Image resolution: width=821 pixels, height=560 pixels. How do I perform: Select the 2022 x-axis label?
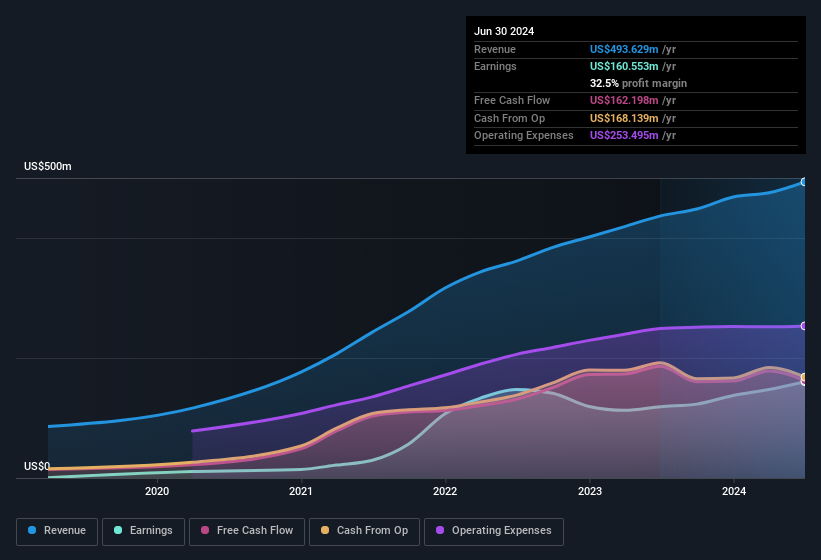445,491
